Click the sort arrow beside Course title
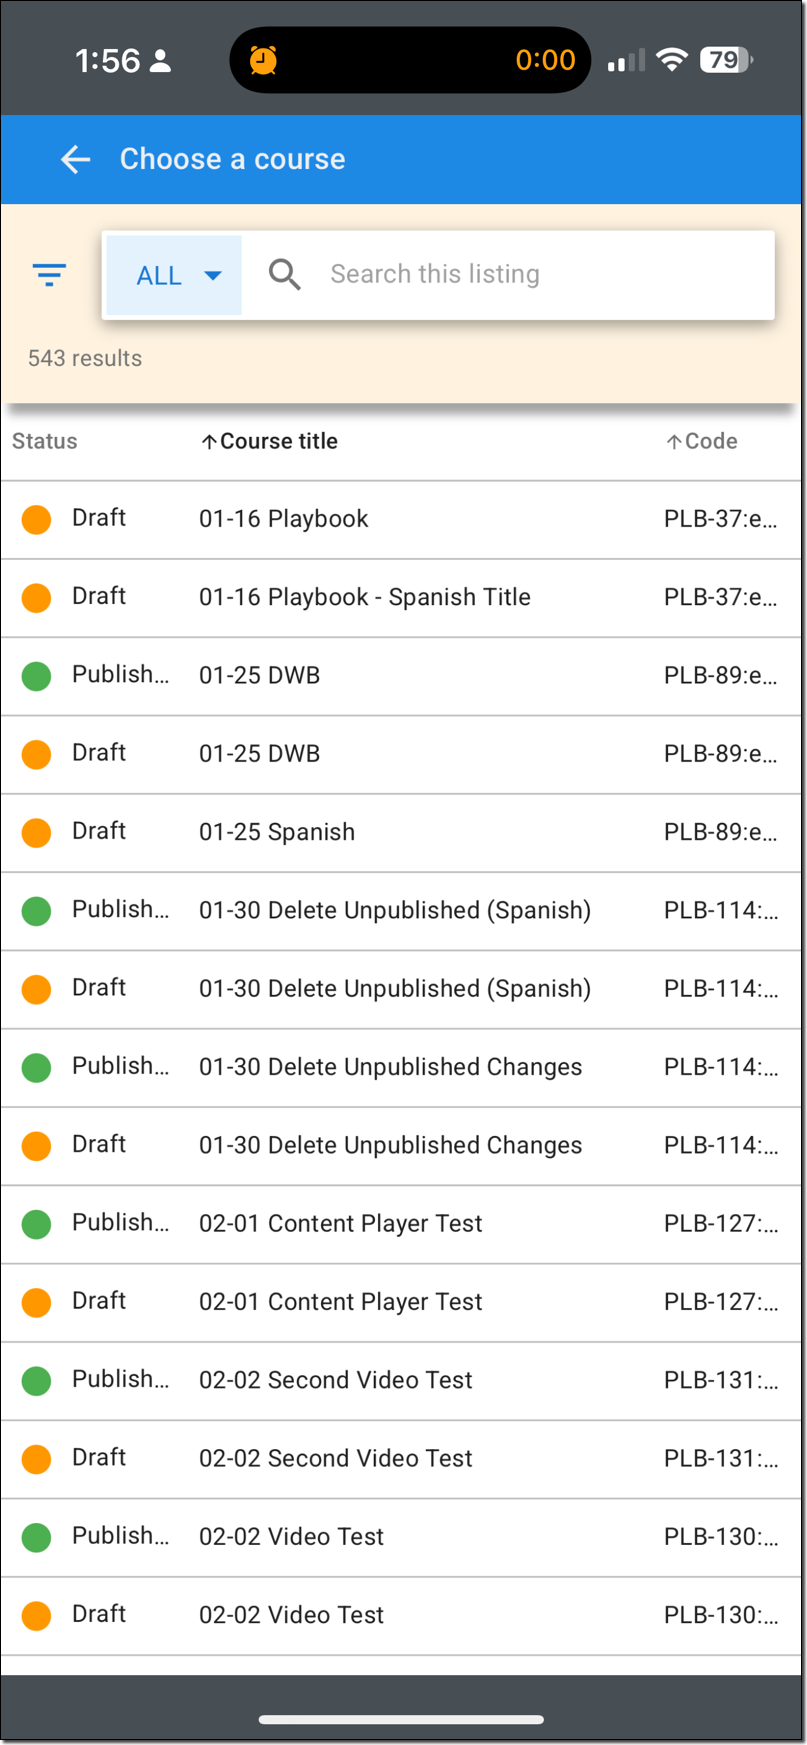 point(209,442)
